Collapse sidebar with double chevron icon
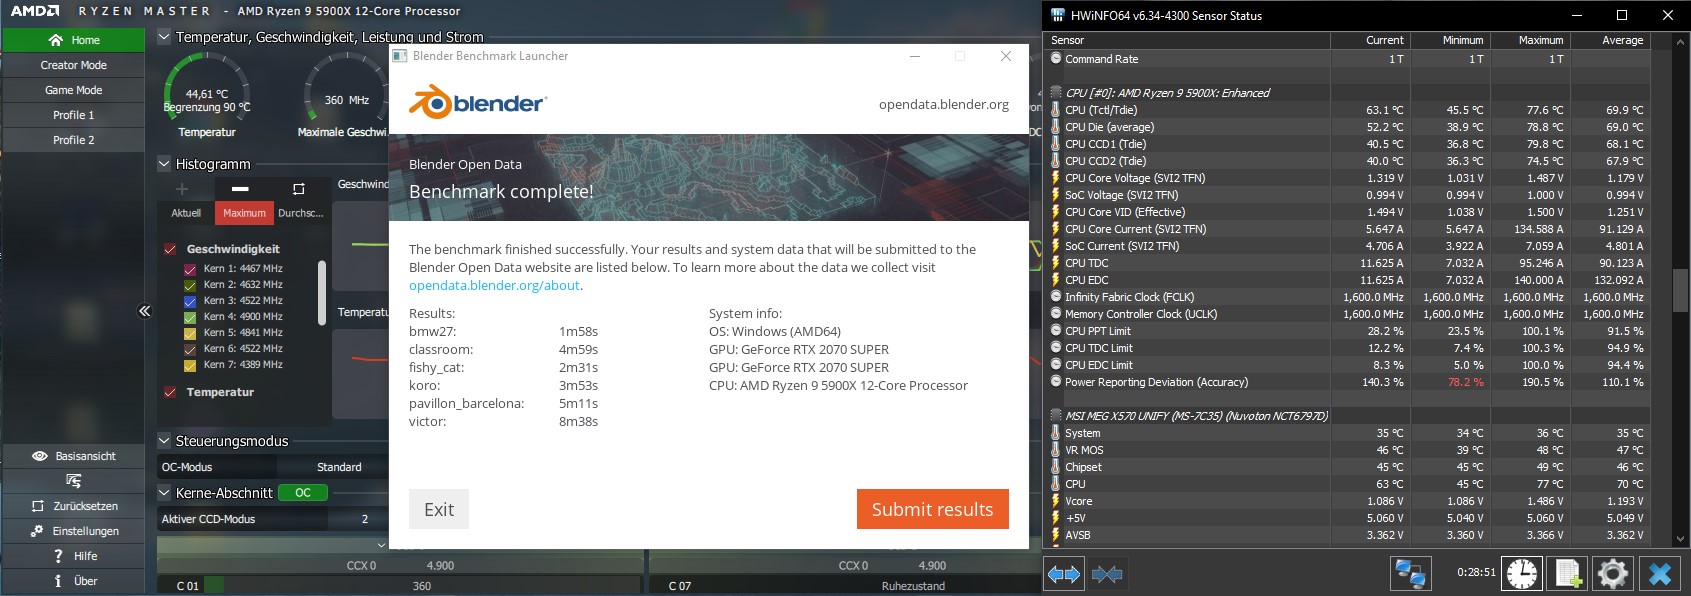This screenshot has height=596, width=1691. click(144, 311)
